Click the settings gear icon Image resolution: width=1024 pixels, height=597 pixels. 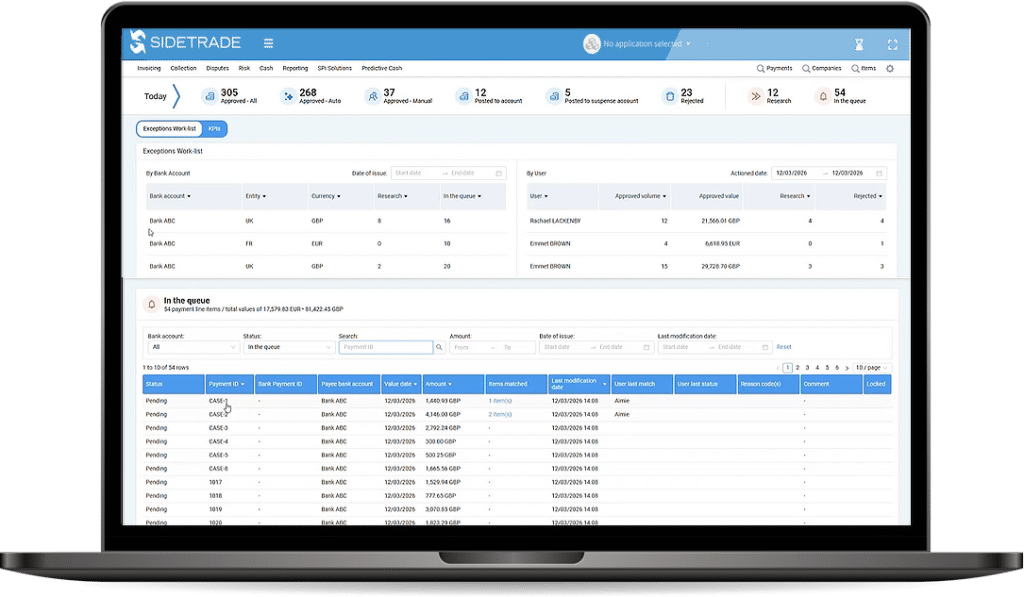[x=890, y=69]
